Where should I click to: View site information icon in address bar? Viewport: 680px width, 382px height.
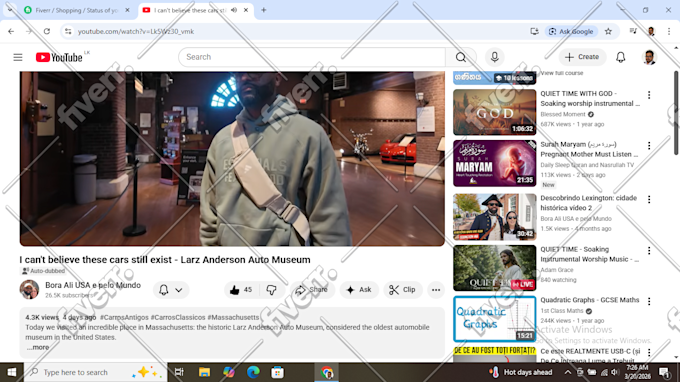(68, 31)
